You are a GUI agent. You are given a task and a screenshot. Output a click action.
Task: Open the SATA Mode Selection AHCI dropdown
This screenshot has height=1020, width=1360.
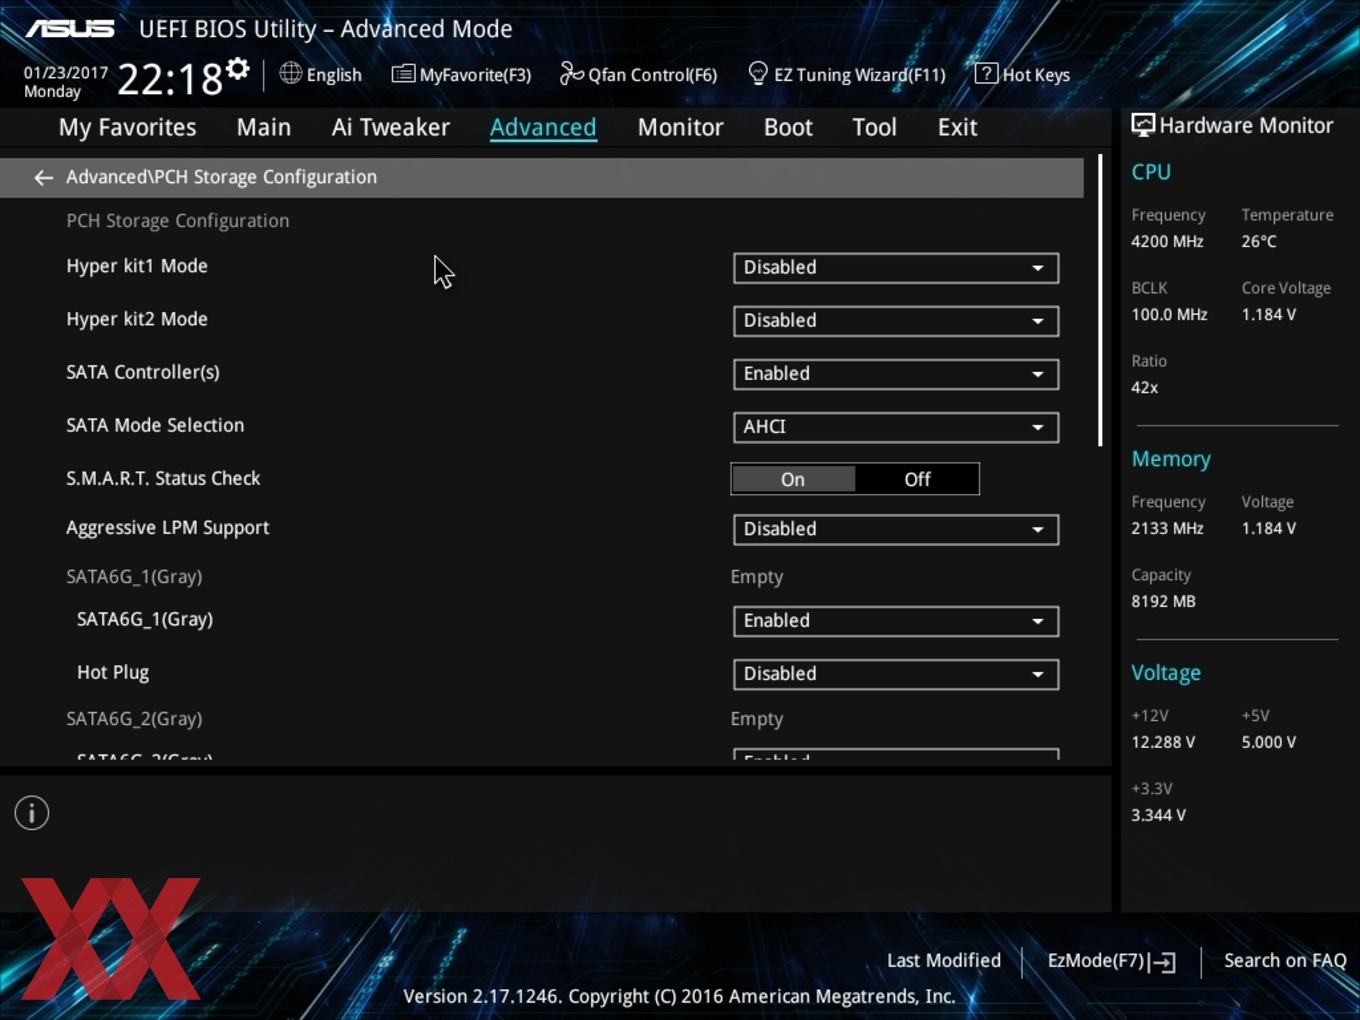coord(896,427)
